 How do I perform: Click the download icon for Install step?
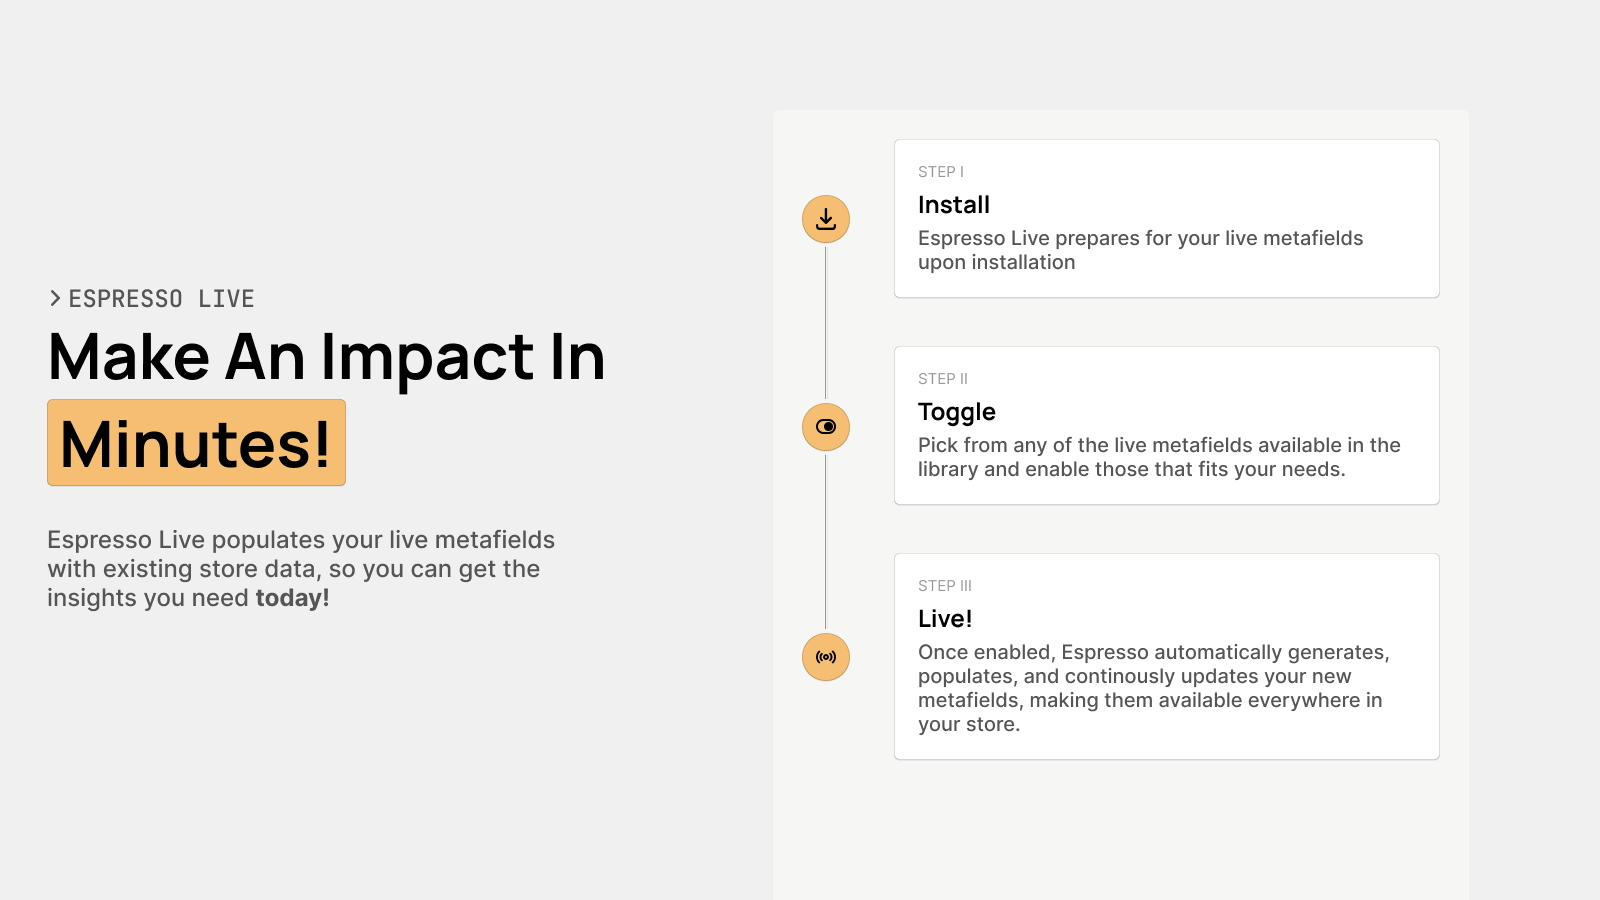tap(826, 219)
